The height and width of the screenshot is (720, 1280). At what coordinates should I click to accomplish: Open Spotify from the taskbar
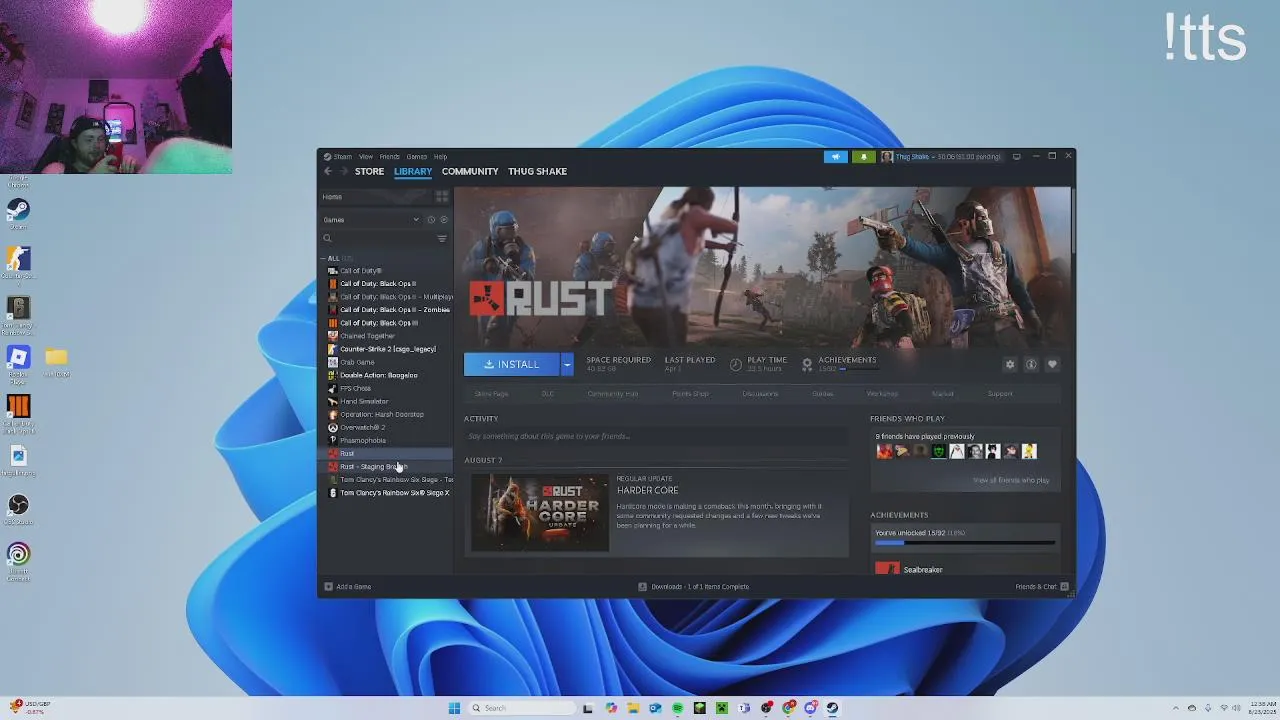677,708
